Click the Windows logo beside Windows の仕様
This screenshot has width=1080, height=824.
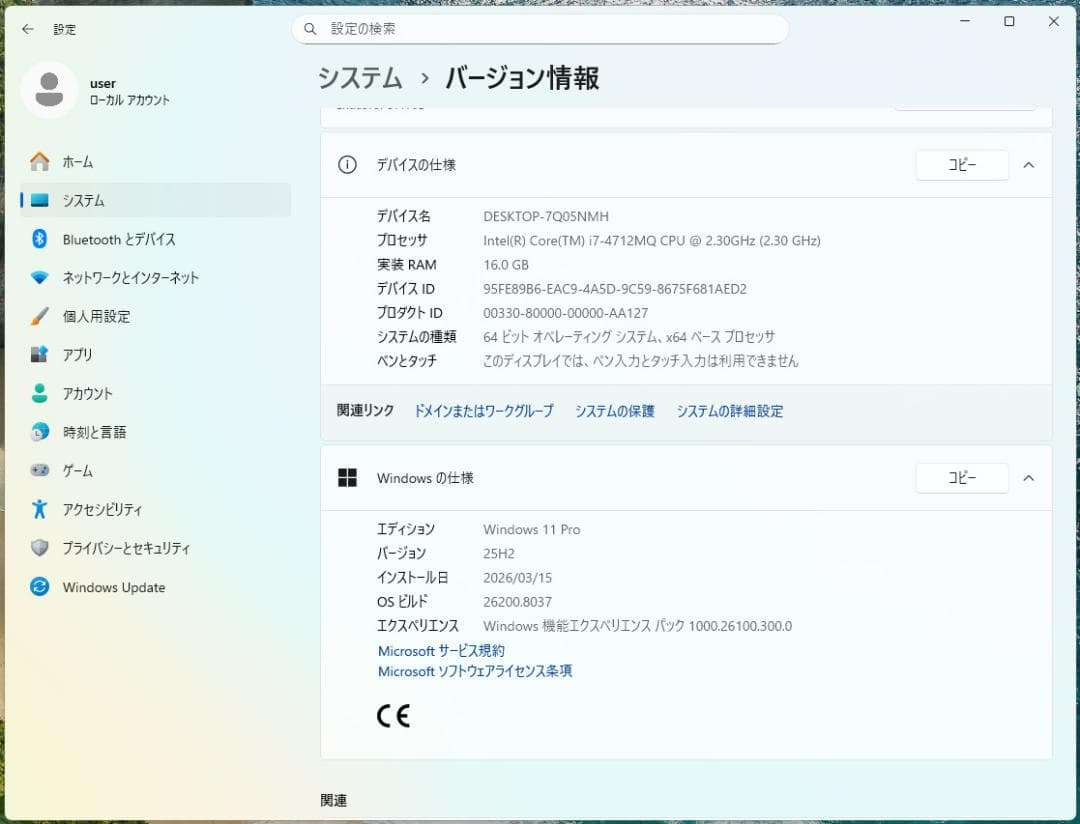(347, 477)
